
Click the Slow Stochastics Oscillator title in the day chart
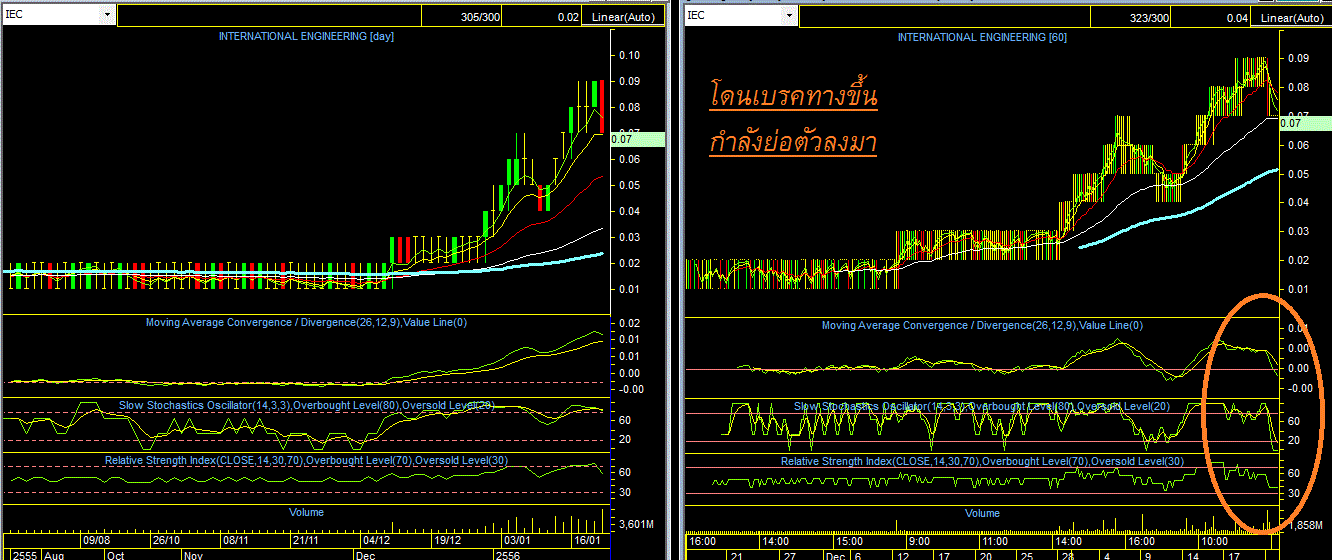click(307, 405)
